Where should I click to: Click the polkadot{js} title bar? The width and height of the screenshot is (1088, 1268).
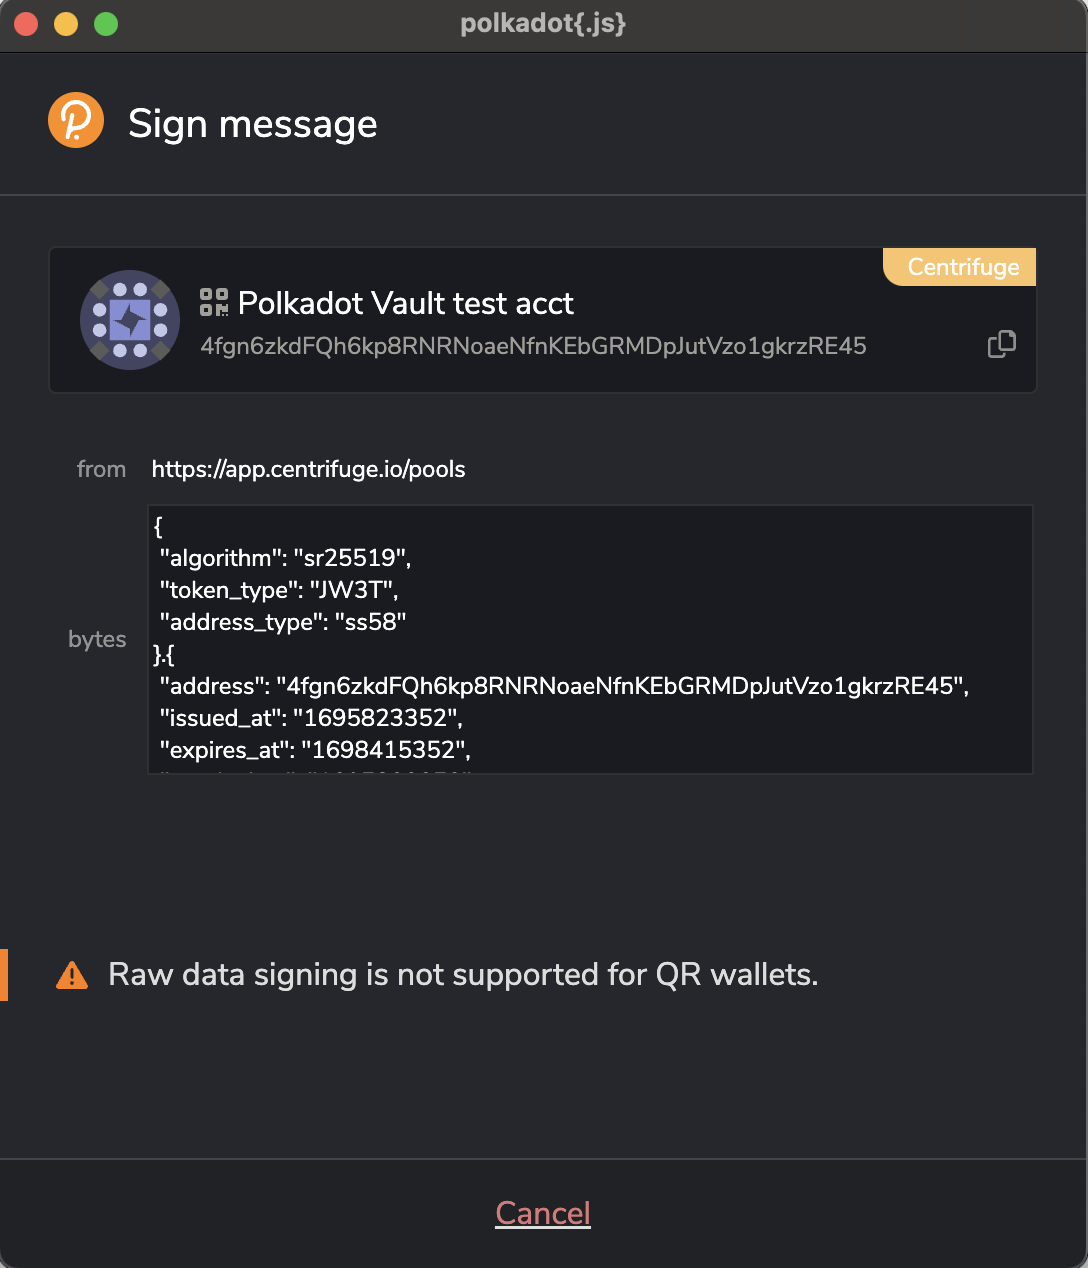click(x=543, y=24)
